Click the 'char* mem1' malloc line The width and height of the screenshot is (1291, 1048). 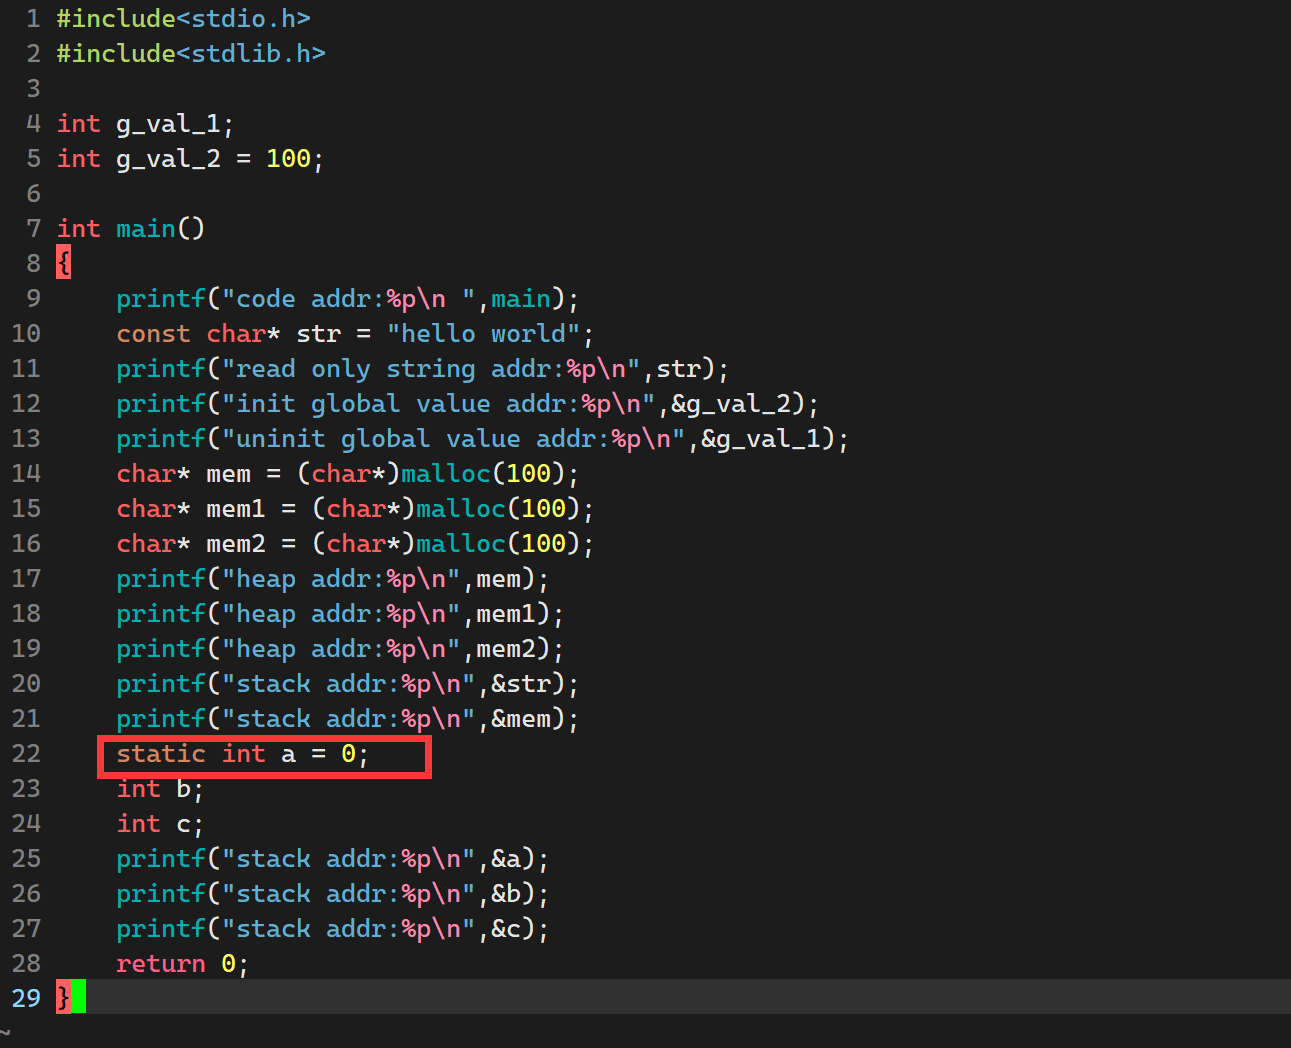point(355,509)
